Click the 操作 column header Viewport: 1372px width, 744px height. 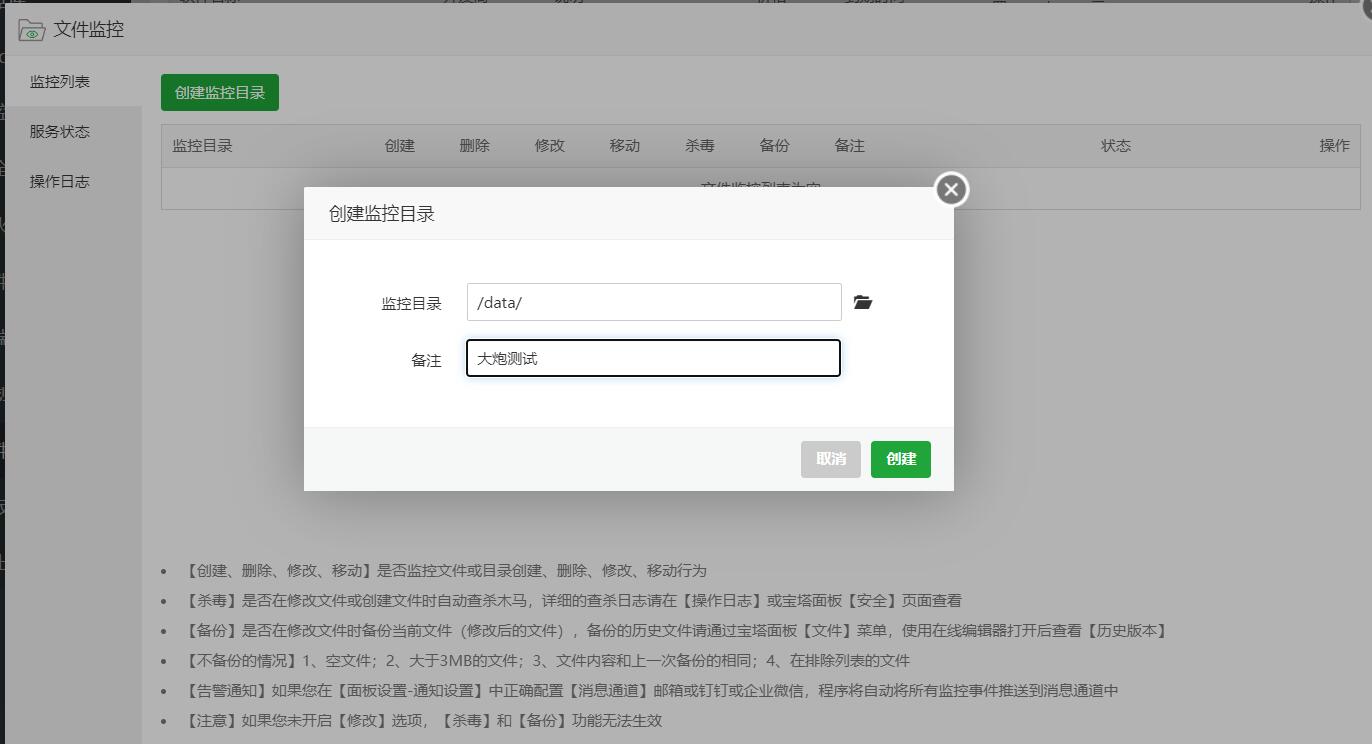1335,145
